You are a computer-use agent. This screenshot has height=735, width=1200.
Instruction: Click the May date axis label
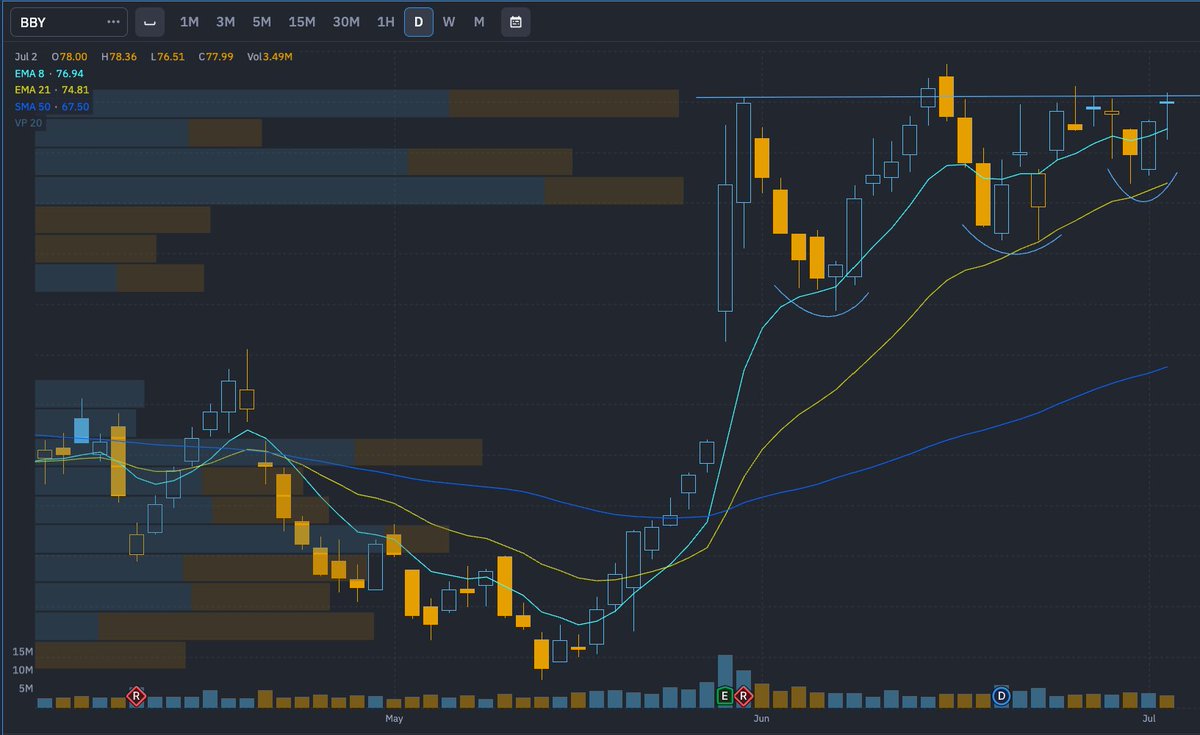click(394, 718)
